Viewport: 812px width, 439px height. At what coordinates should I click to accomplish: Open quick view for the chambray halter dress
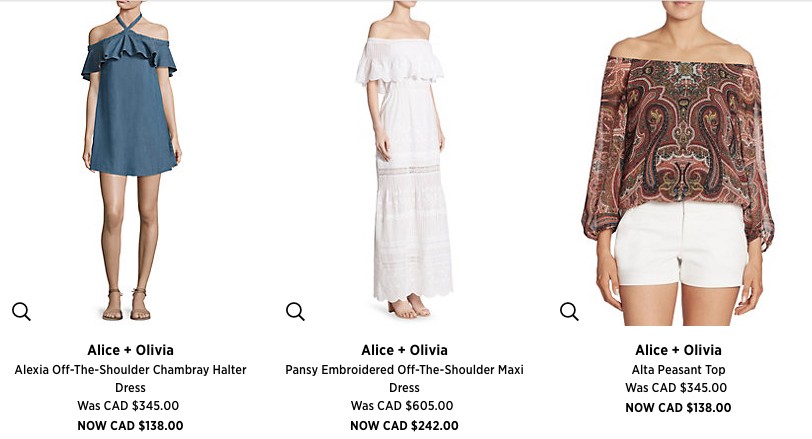pyautogui.click(x=21, y=312)
